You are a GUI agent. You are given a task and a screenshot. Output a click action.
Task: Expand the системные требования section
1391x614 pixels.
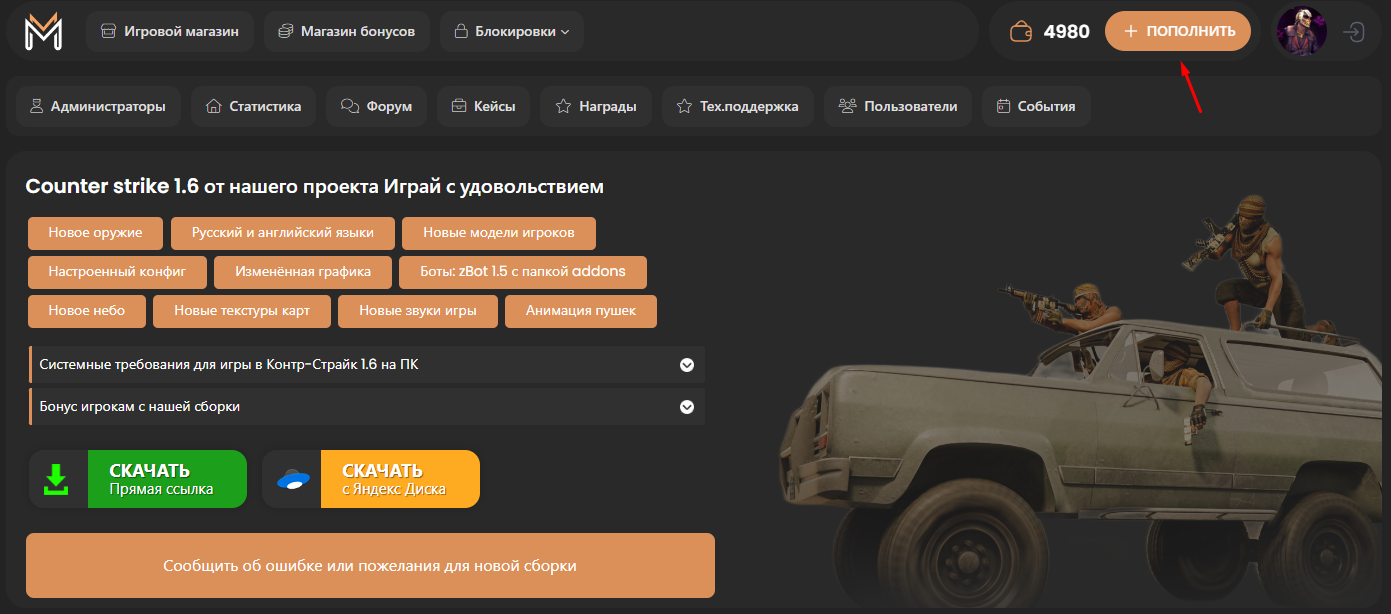(x=687, y=365)
